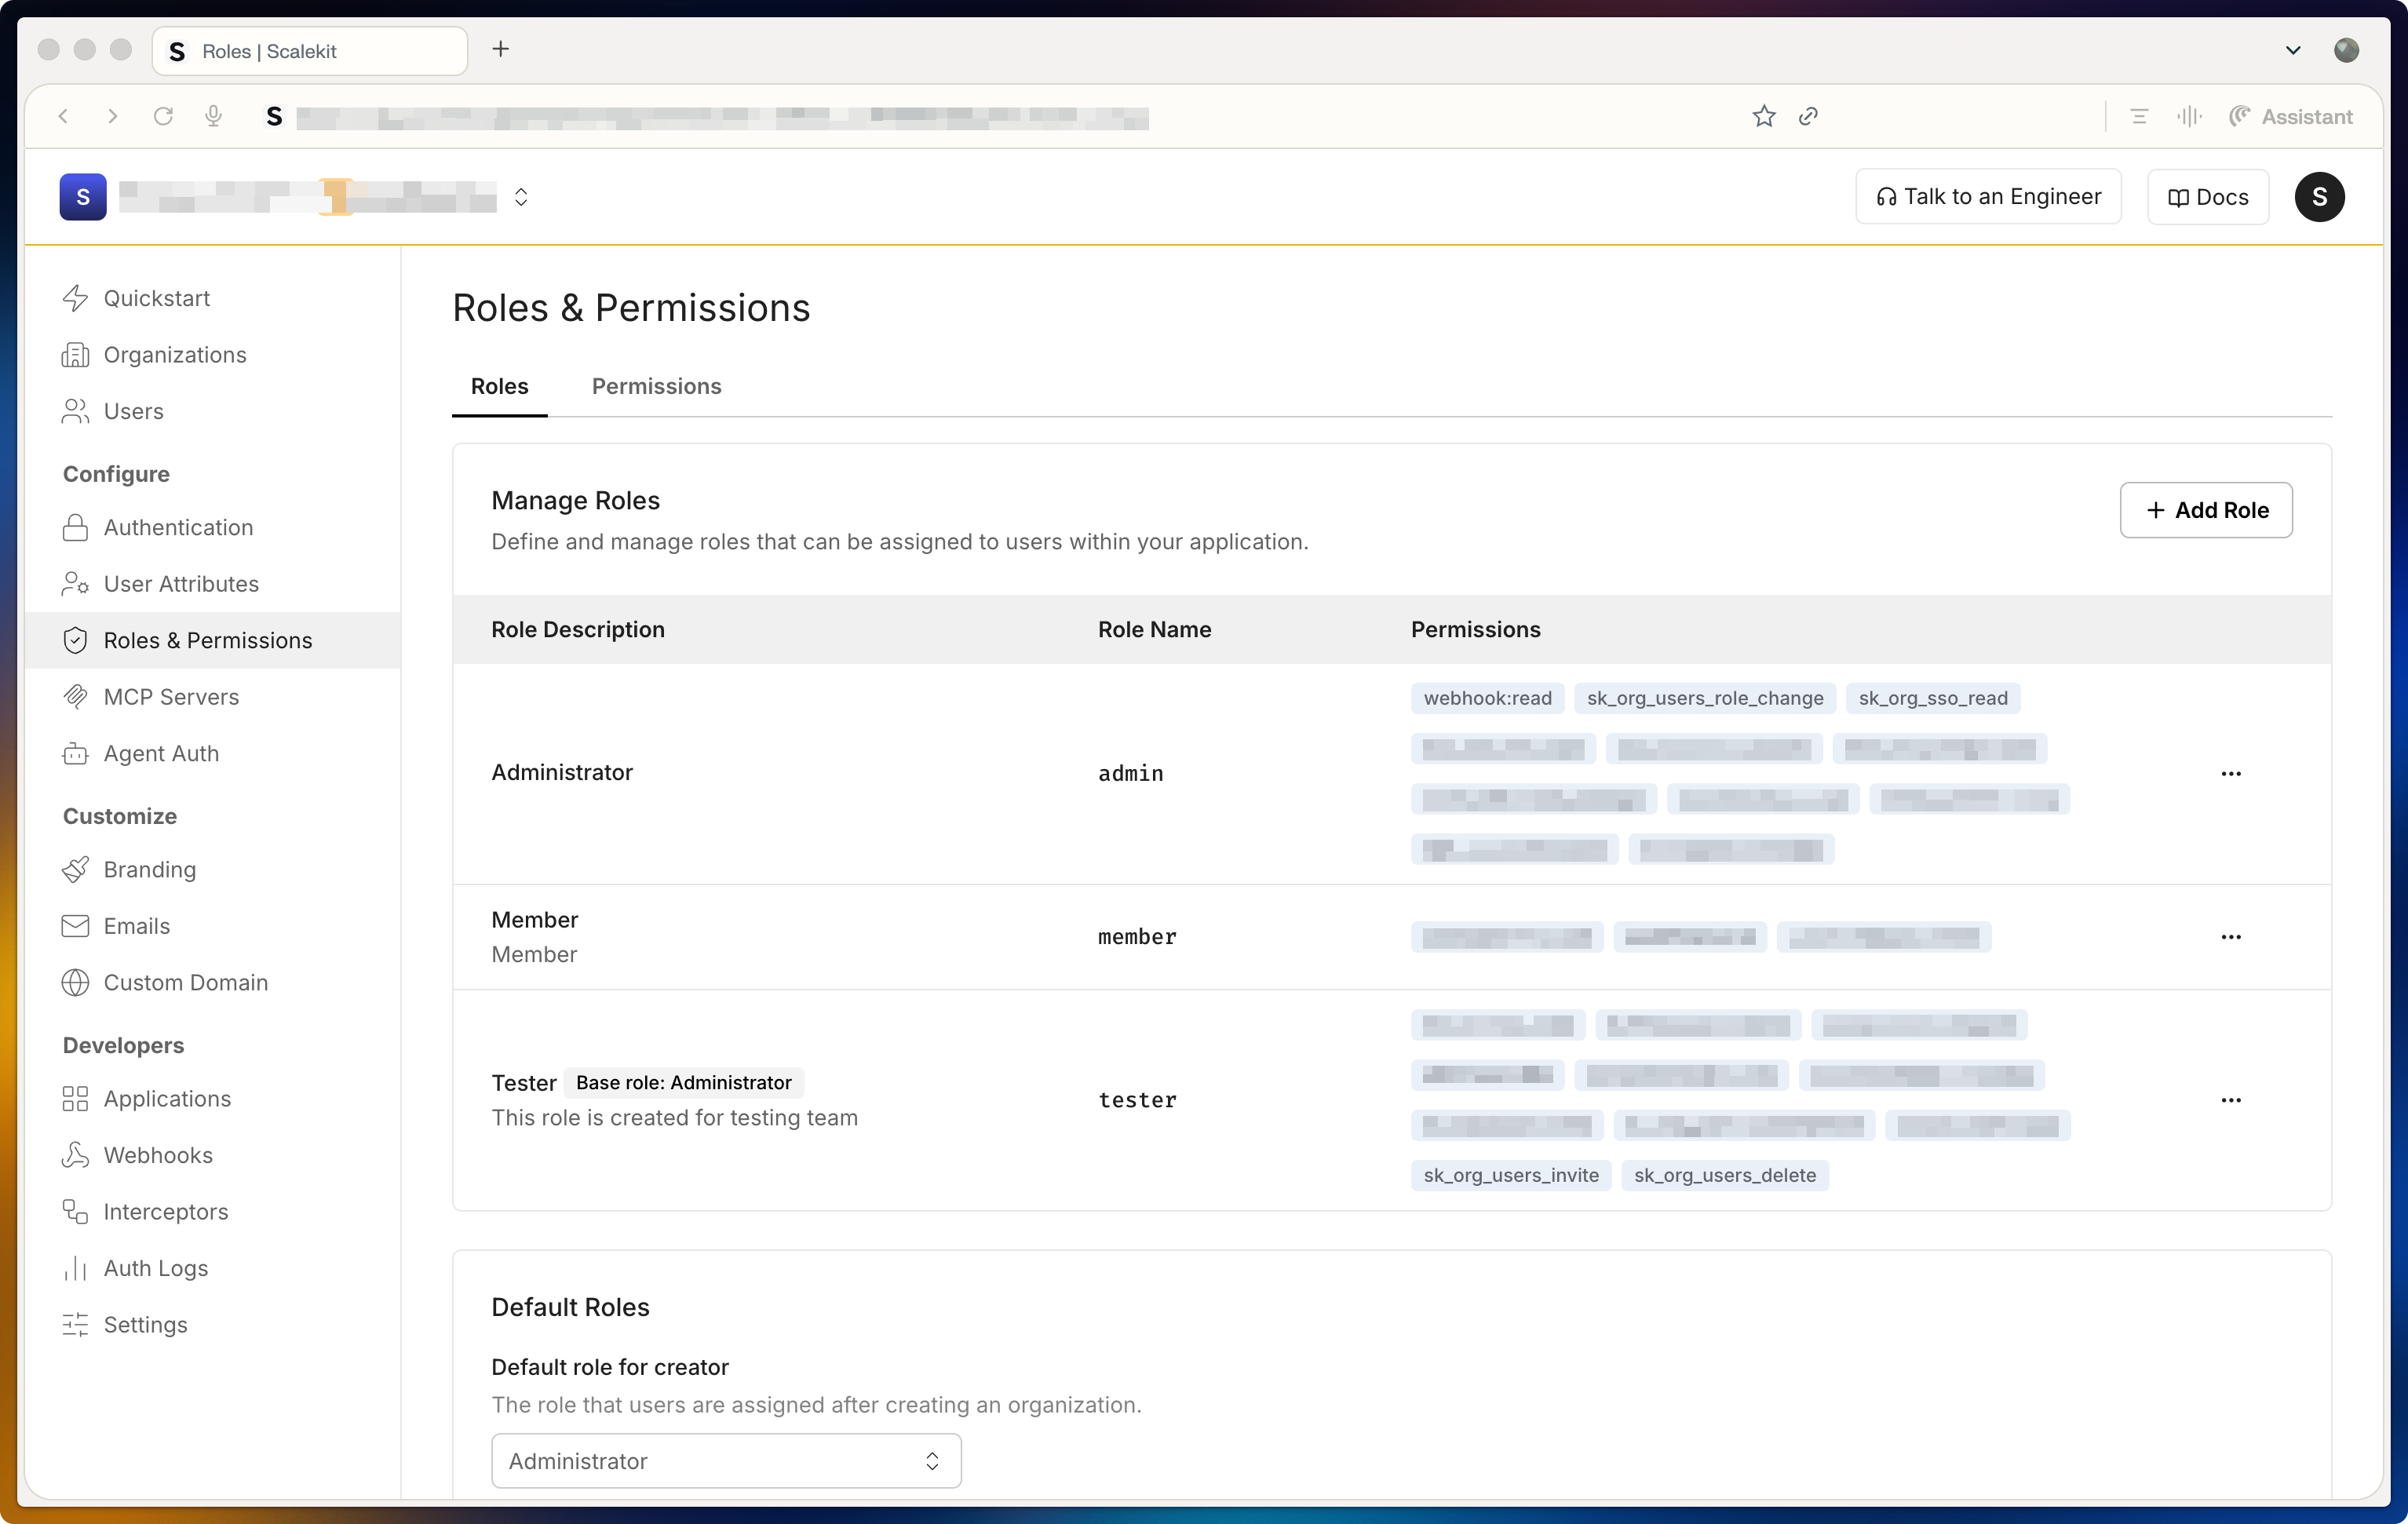Open the Organizations section
This screenshot has width=2408, height=1524.
click(175, 354)
